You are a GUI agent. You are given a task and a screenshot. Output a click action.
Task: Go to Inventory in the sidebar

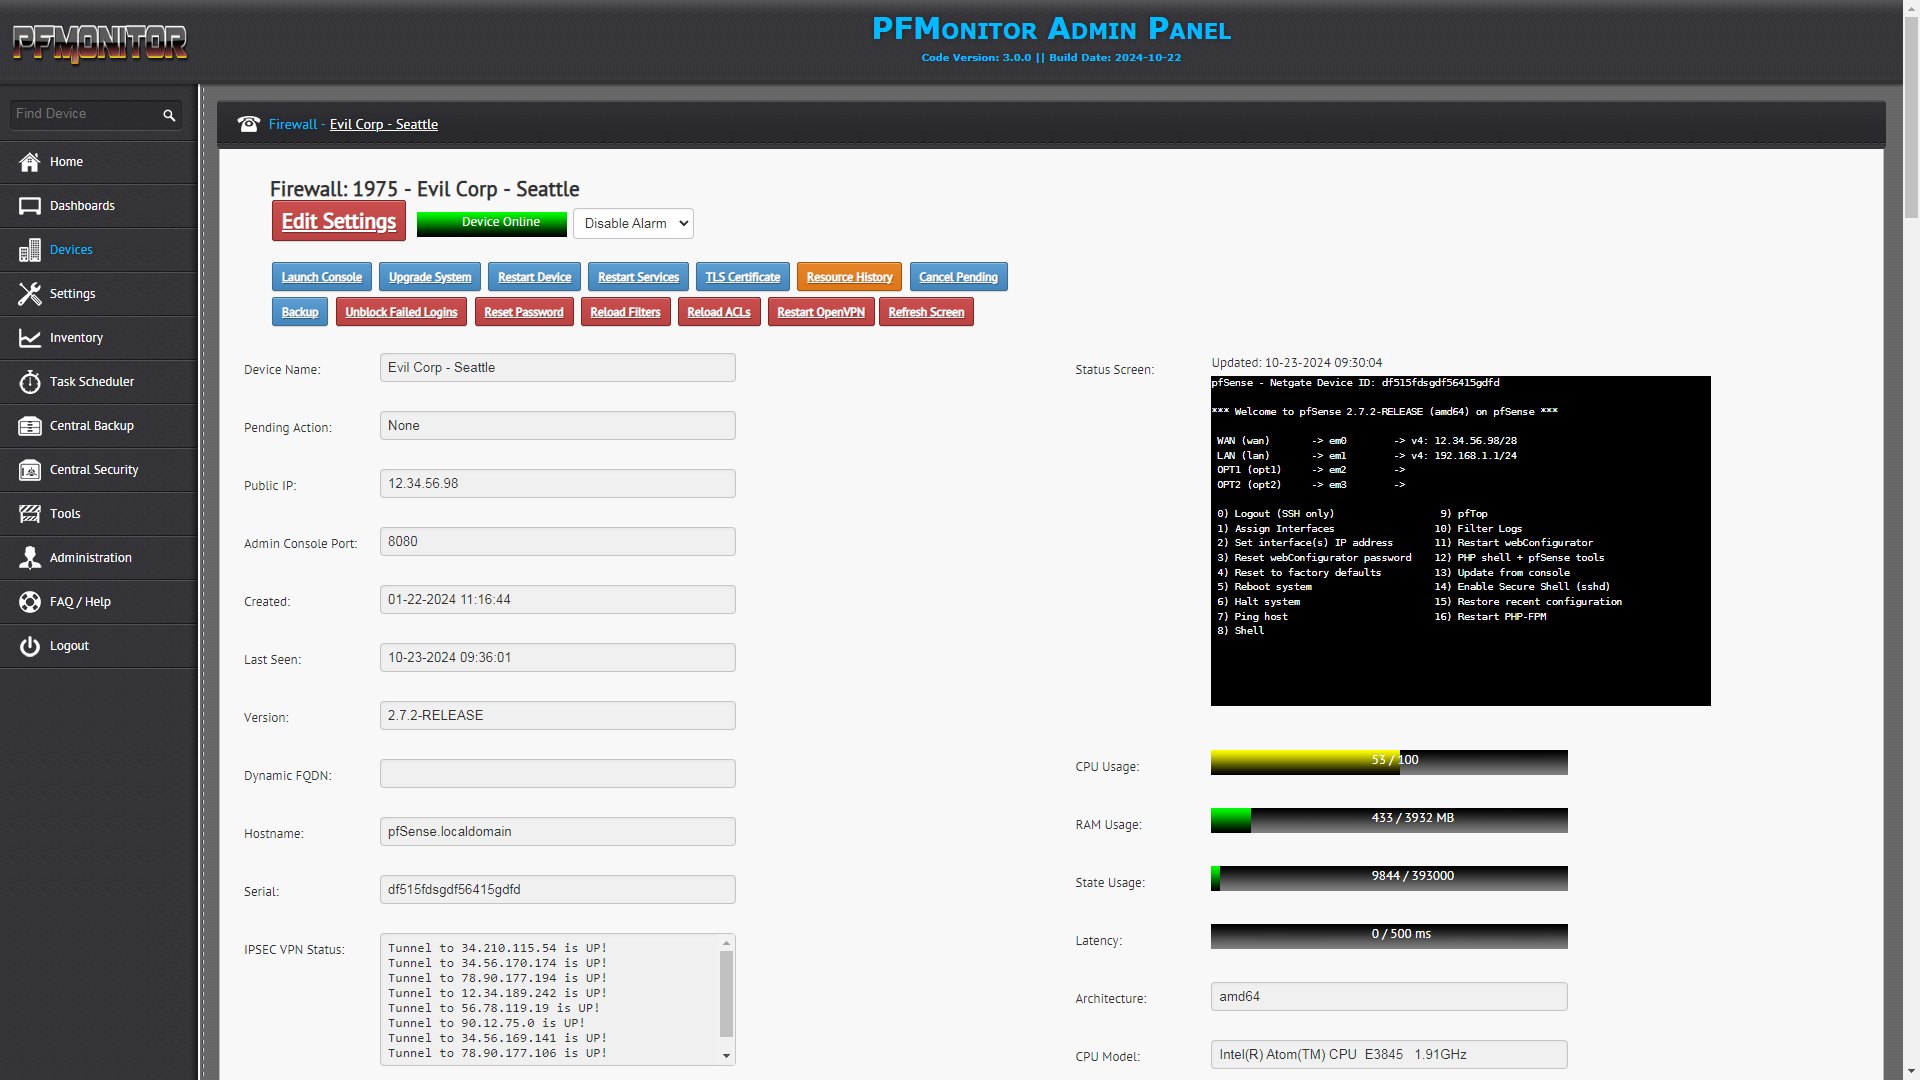[x=99, y=338]
